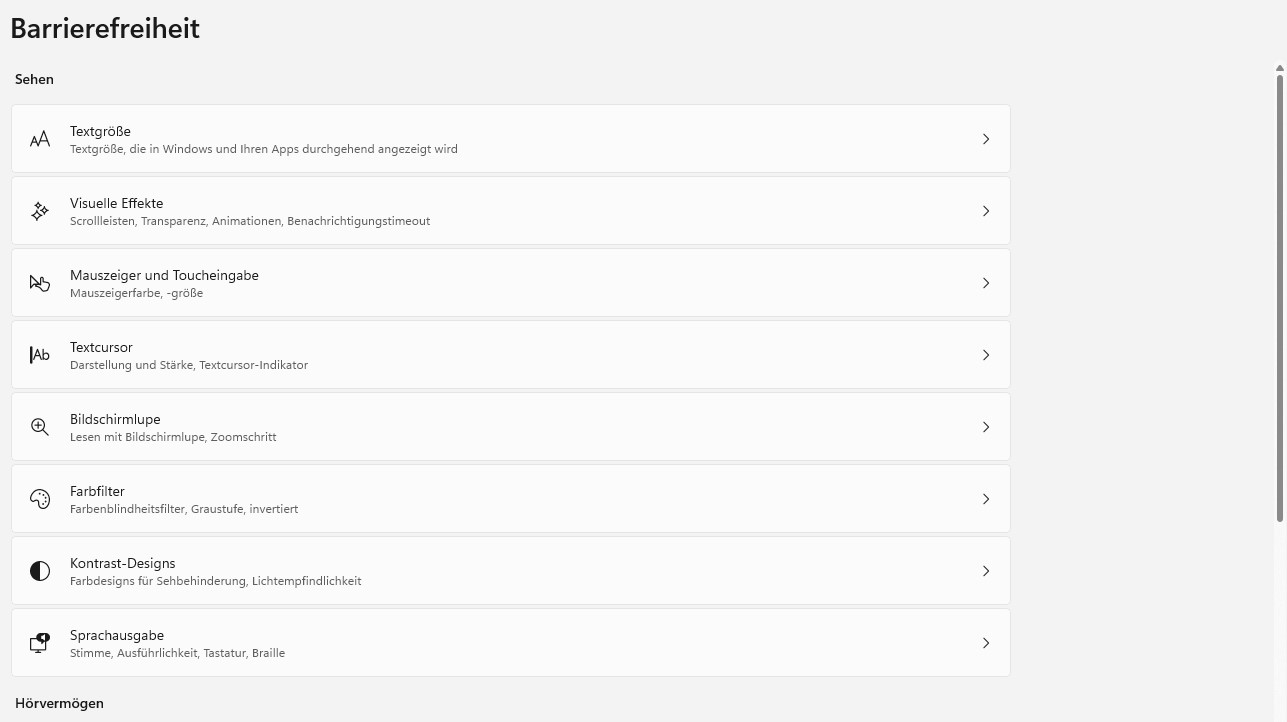The height and width of the screenshot is (722, 1287).
Task: Click the Farbfilter palette icon
Action: pyautogui.click(x=40, y=499)
